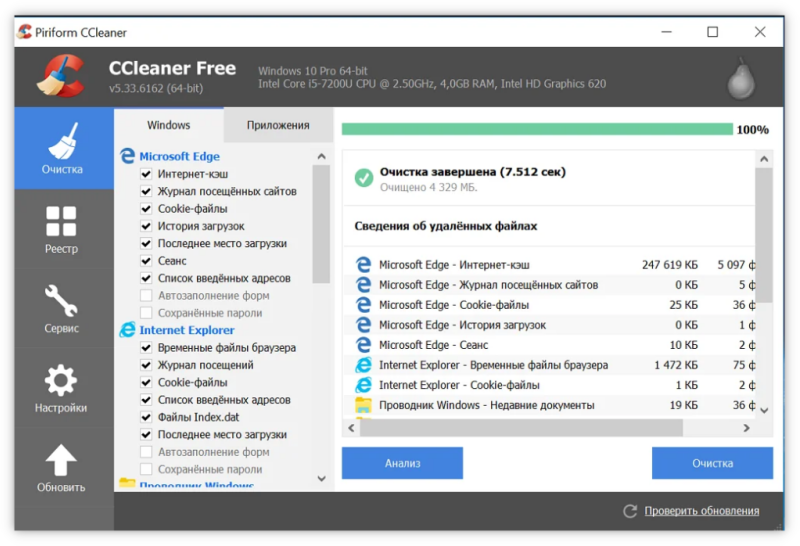Toggle Edge Сеанс checkbox

coord(146,261)
